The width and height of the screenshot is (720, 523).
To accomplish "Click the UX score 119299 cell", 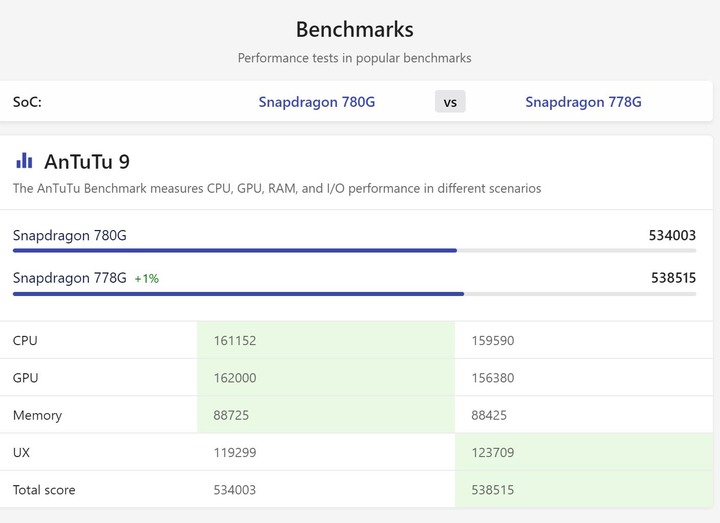I will point(235,453).
